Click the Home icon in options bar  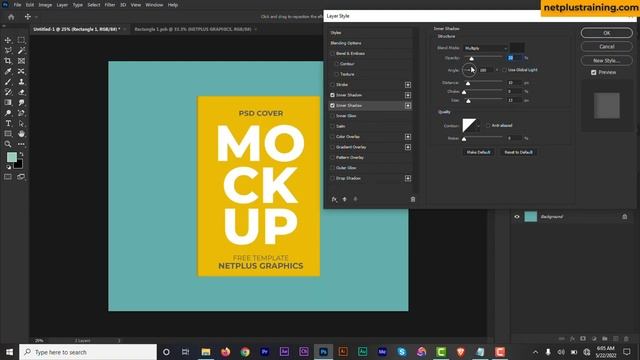[11, 17]
